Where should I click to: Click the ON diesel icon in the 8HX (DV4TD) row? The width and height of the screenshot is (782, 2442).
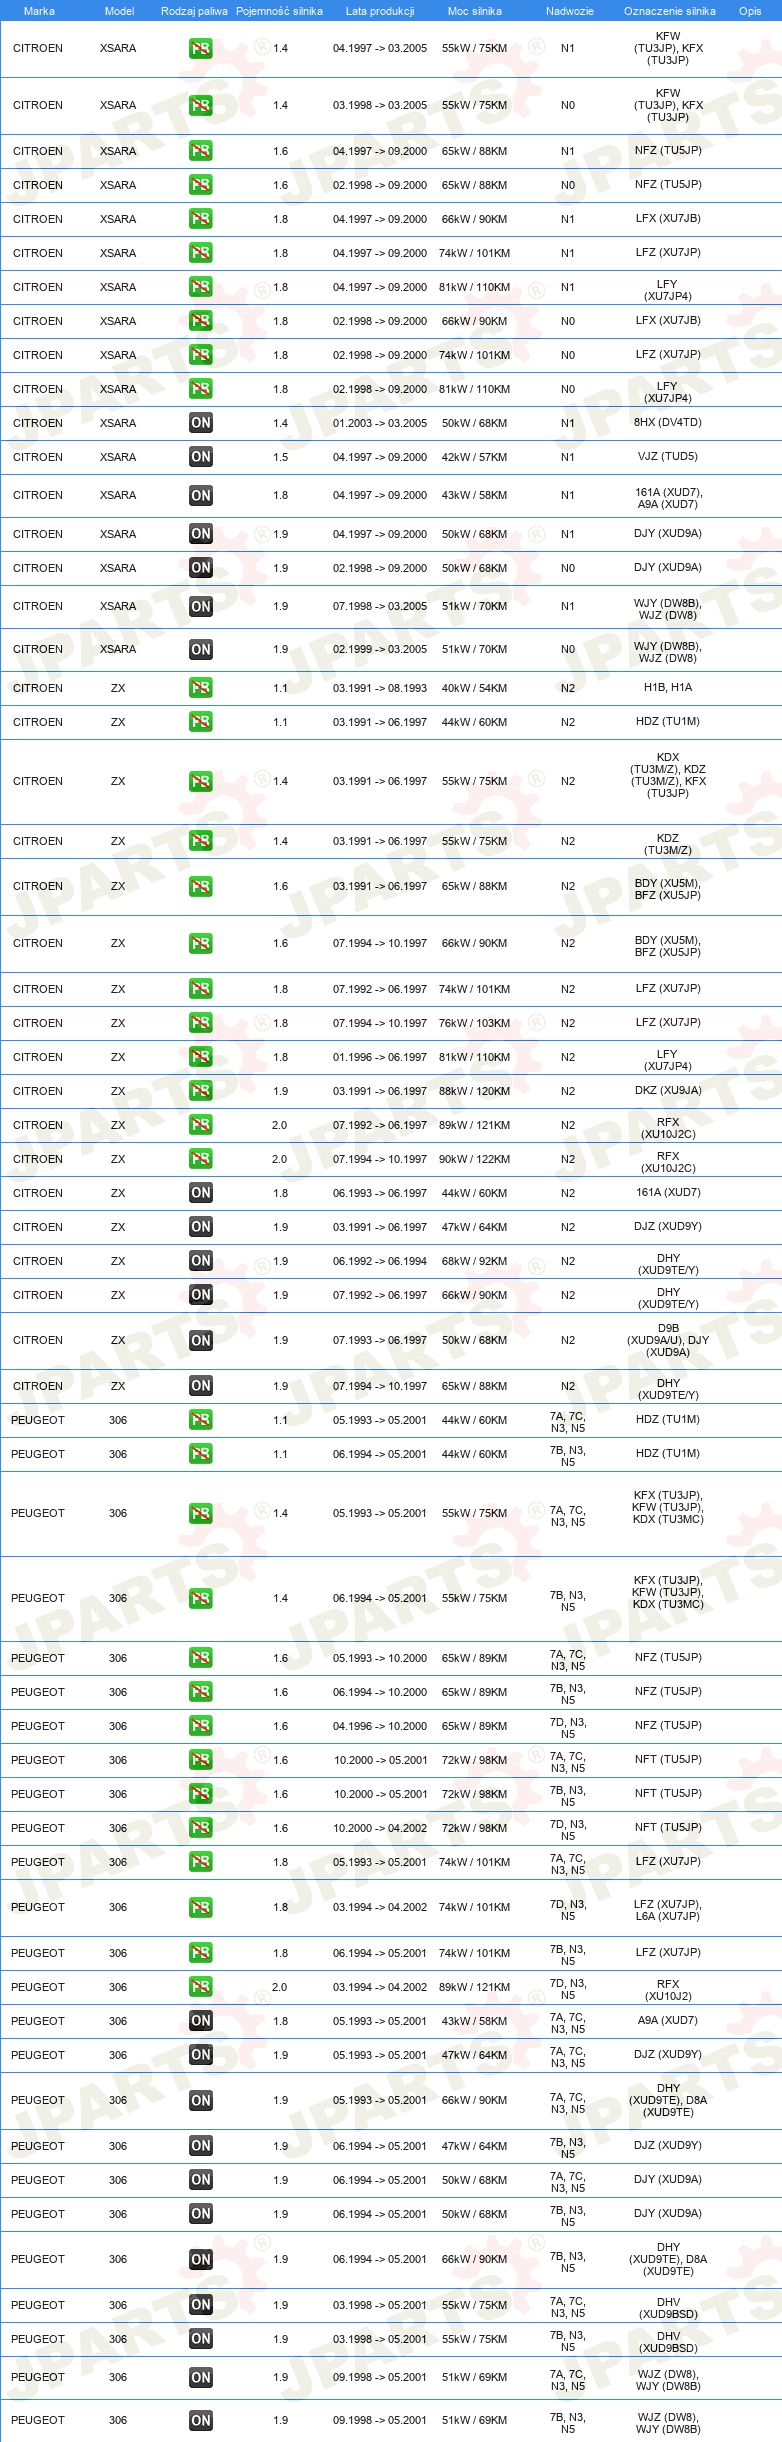coord(201,423)
